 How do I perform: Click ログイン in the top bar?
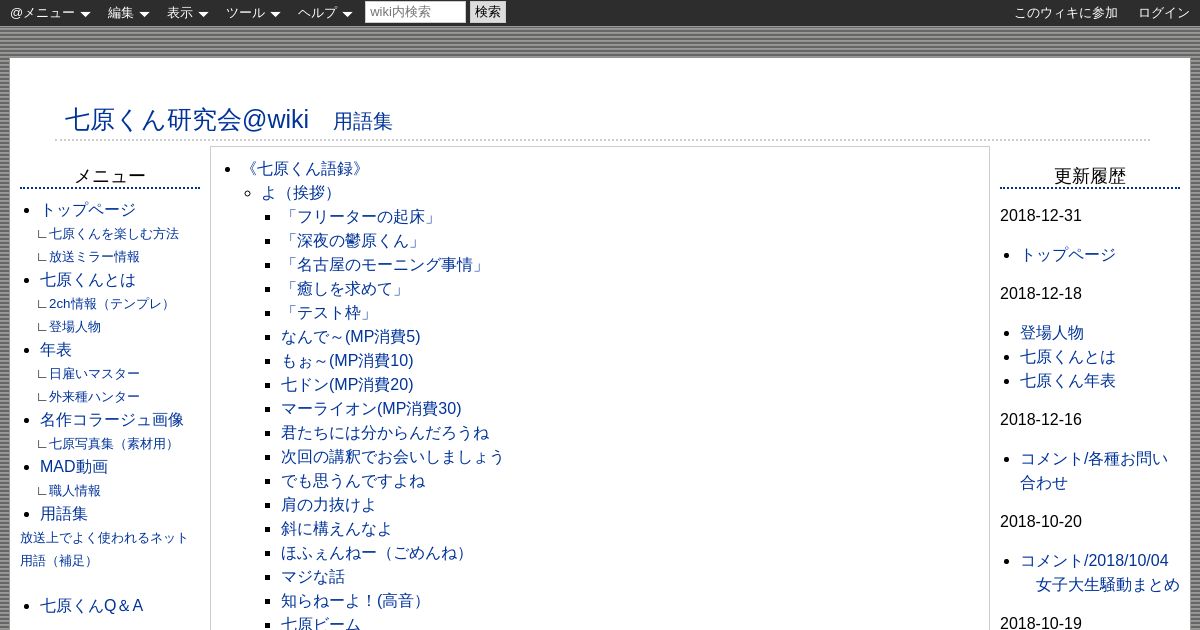pos(1164,13)
